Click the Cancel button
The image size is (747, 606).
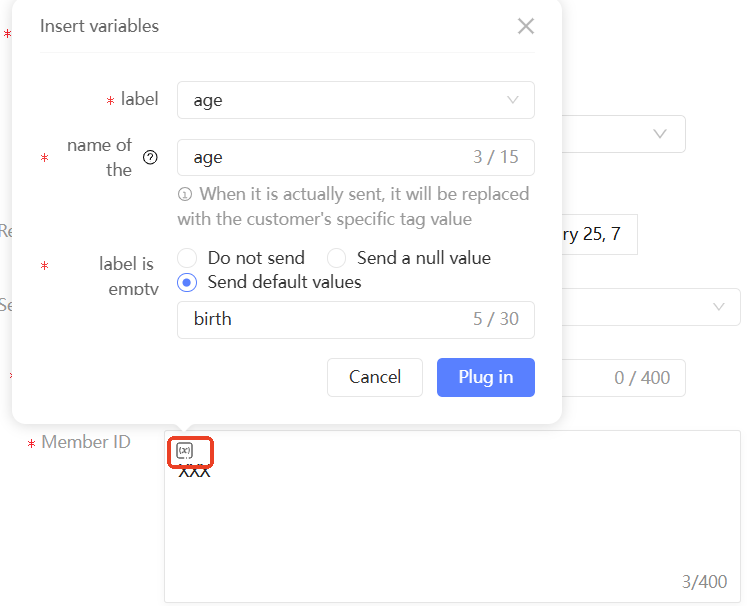[x=375, y=377]
